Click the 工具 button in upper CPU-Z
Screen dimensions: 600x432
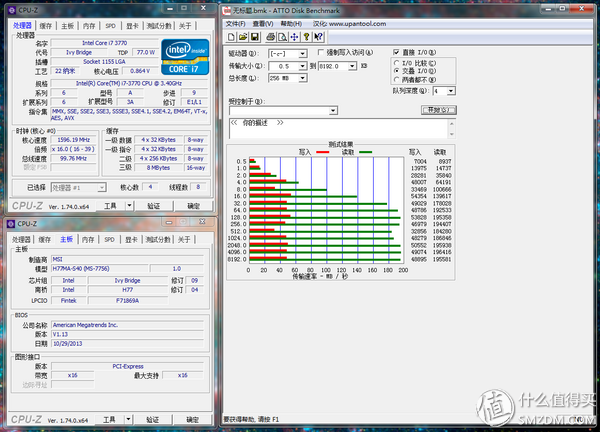click(110, 206)
